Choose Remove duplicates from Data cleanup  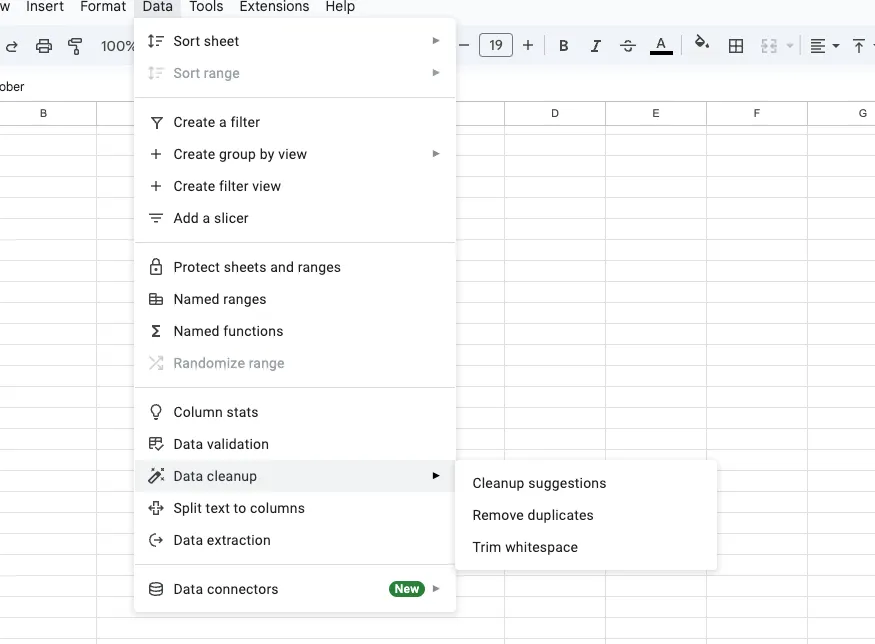click(533, 515)
